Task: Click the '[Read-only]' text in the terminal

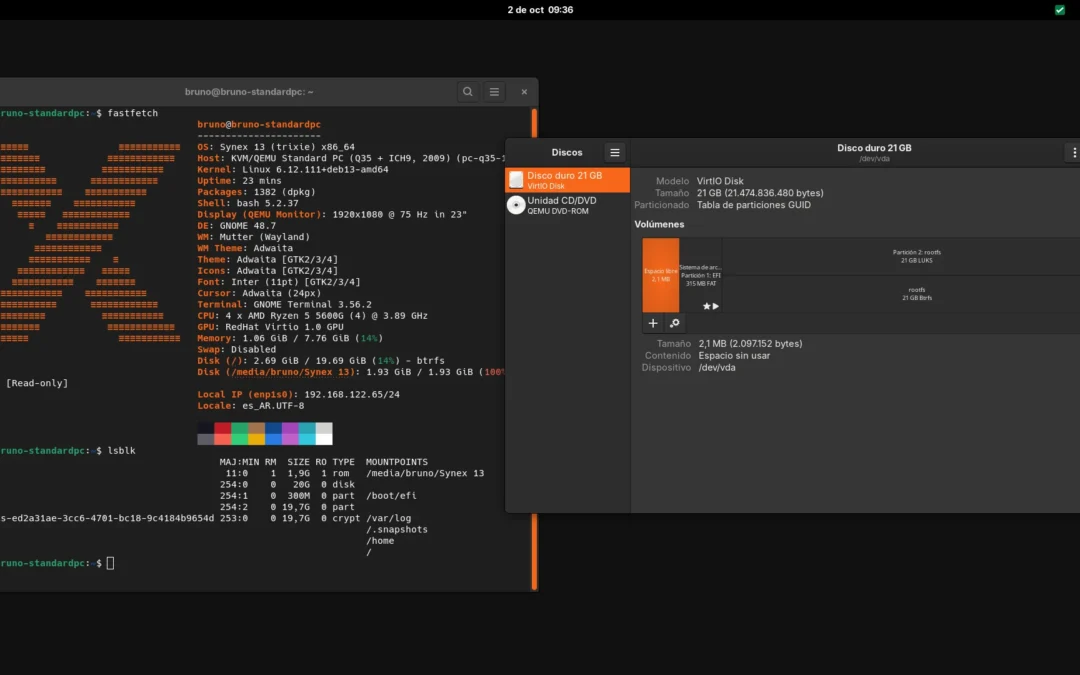Action: (x=37, y=383)
